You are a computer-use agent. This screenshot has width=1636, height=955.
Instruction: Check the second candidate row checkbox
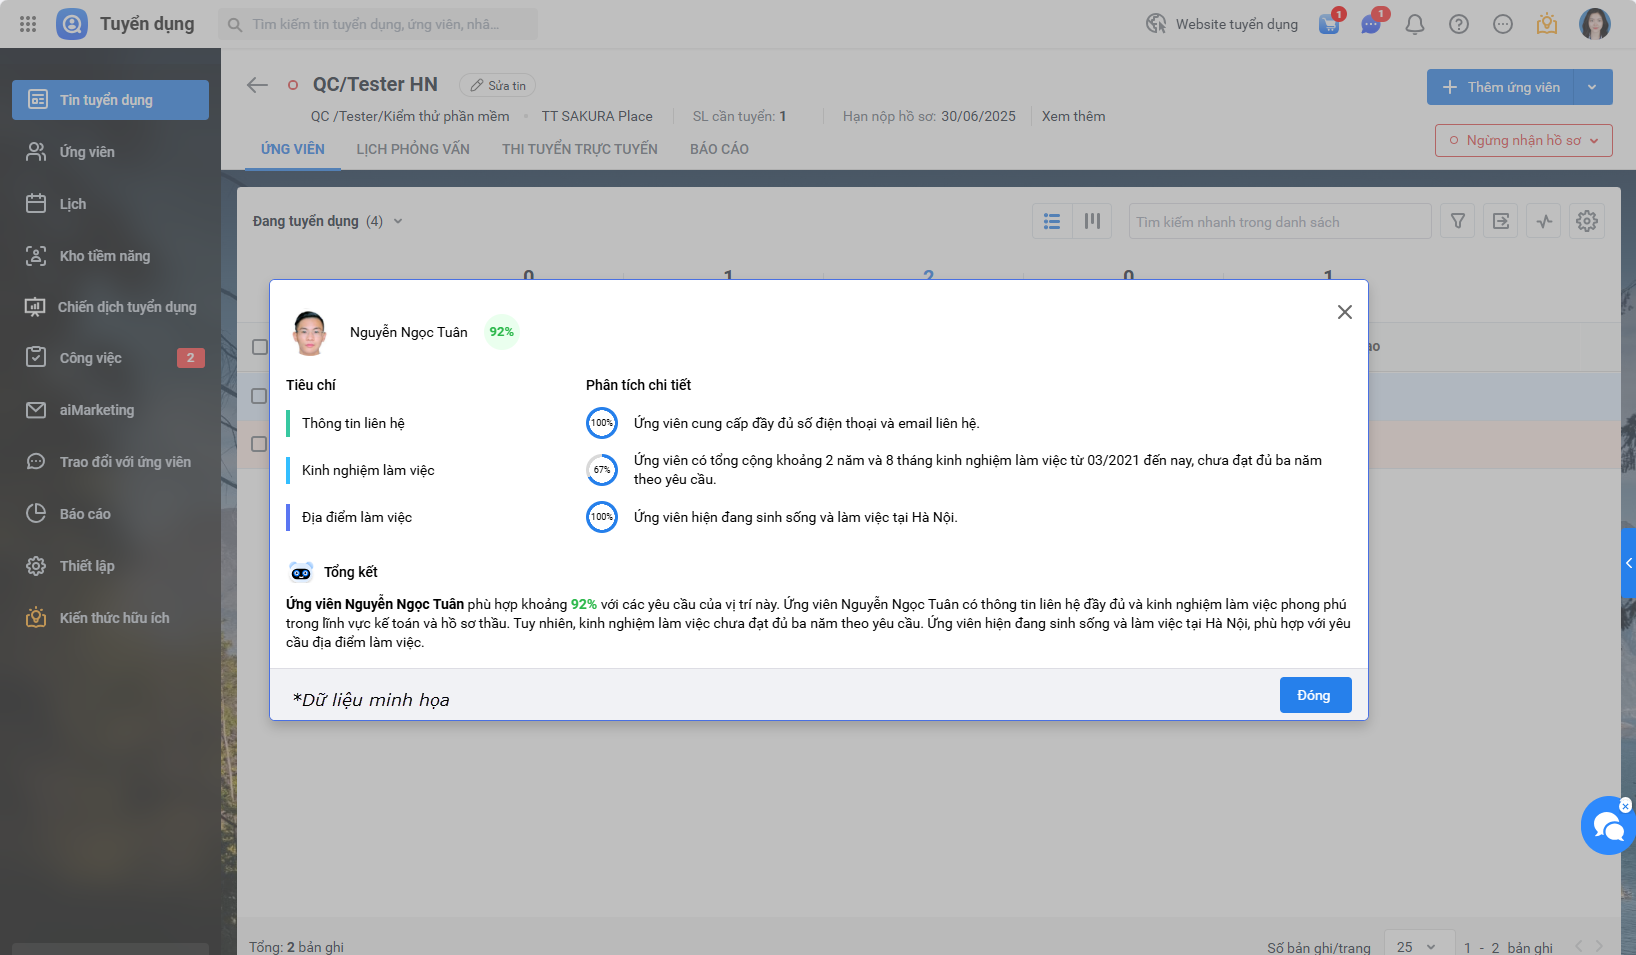(x=259, y=444)
